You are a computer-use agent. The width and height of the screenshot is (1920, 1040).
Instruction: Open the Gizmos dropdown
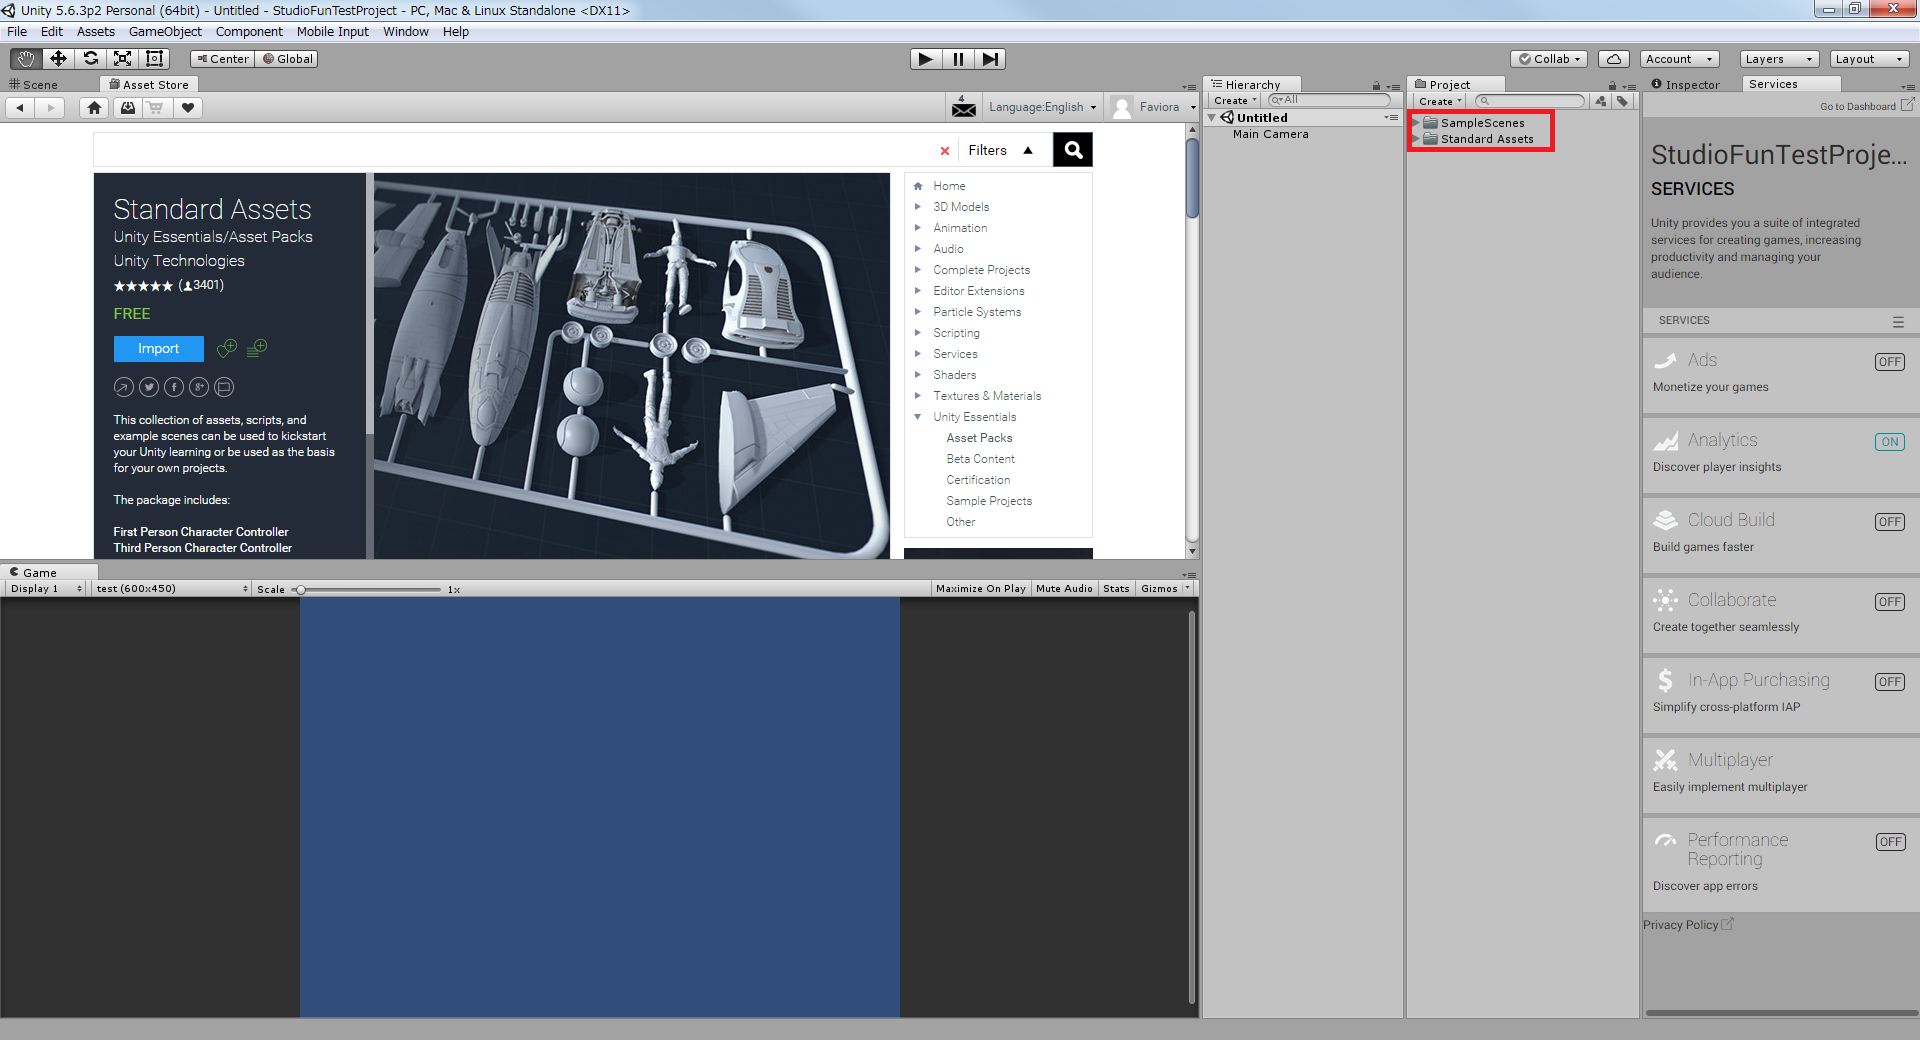(x=1165, y=589)
